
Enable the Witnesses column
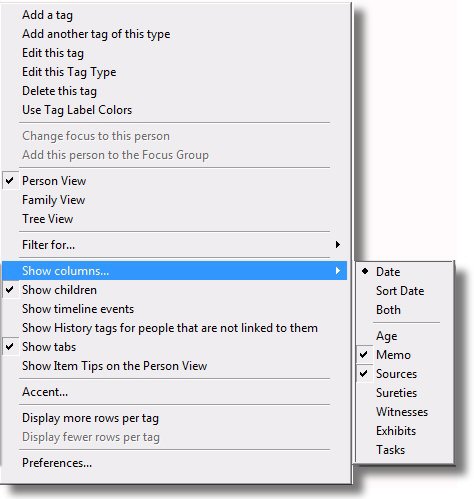click(x=402, y=412)
